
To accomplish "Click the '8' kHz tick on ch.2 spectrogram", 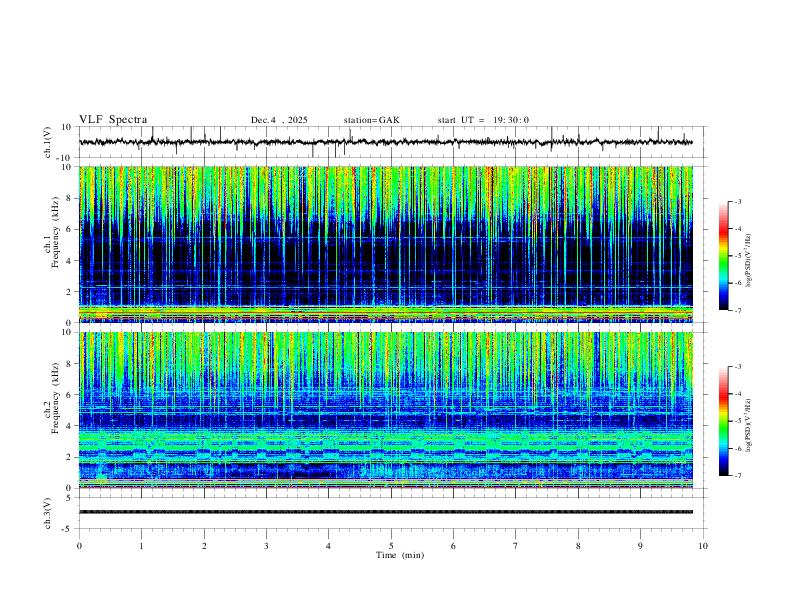I will (x=70, y=364).
